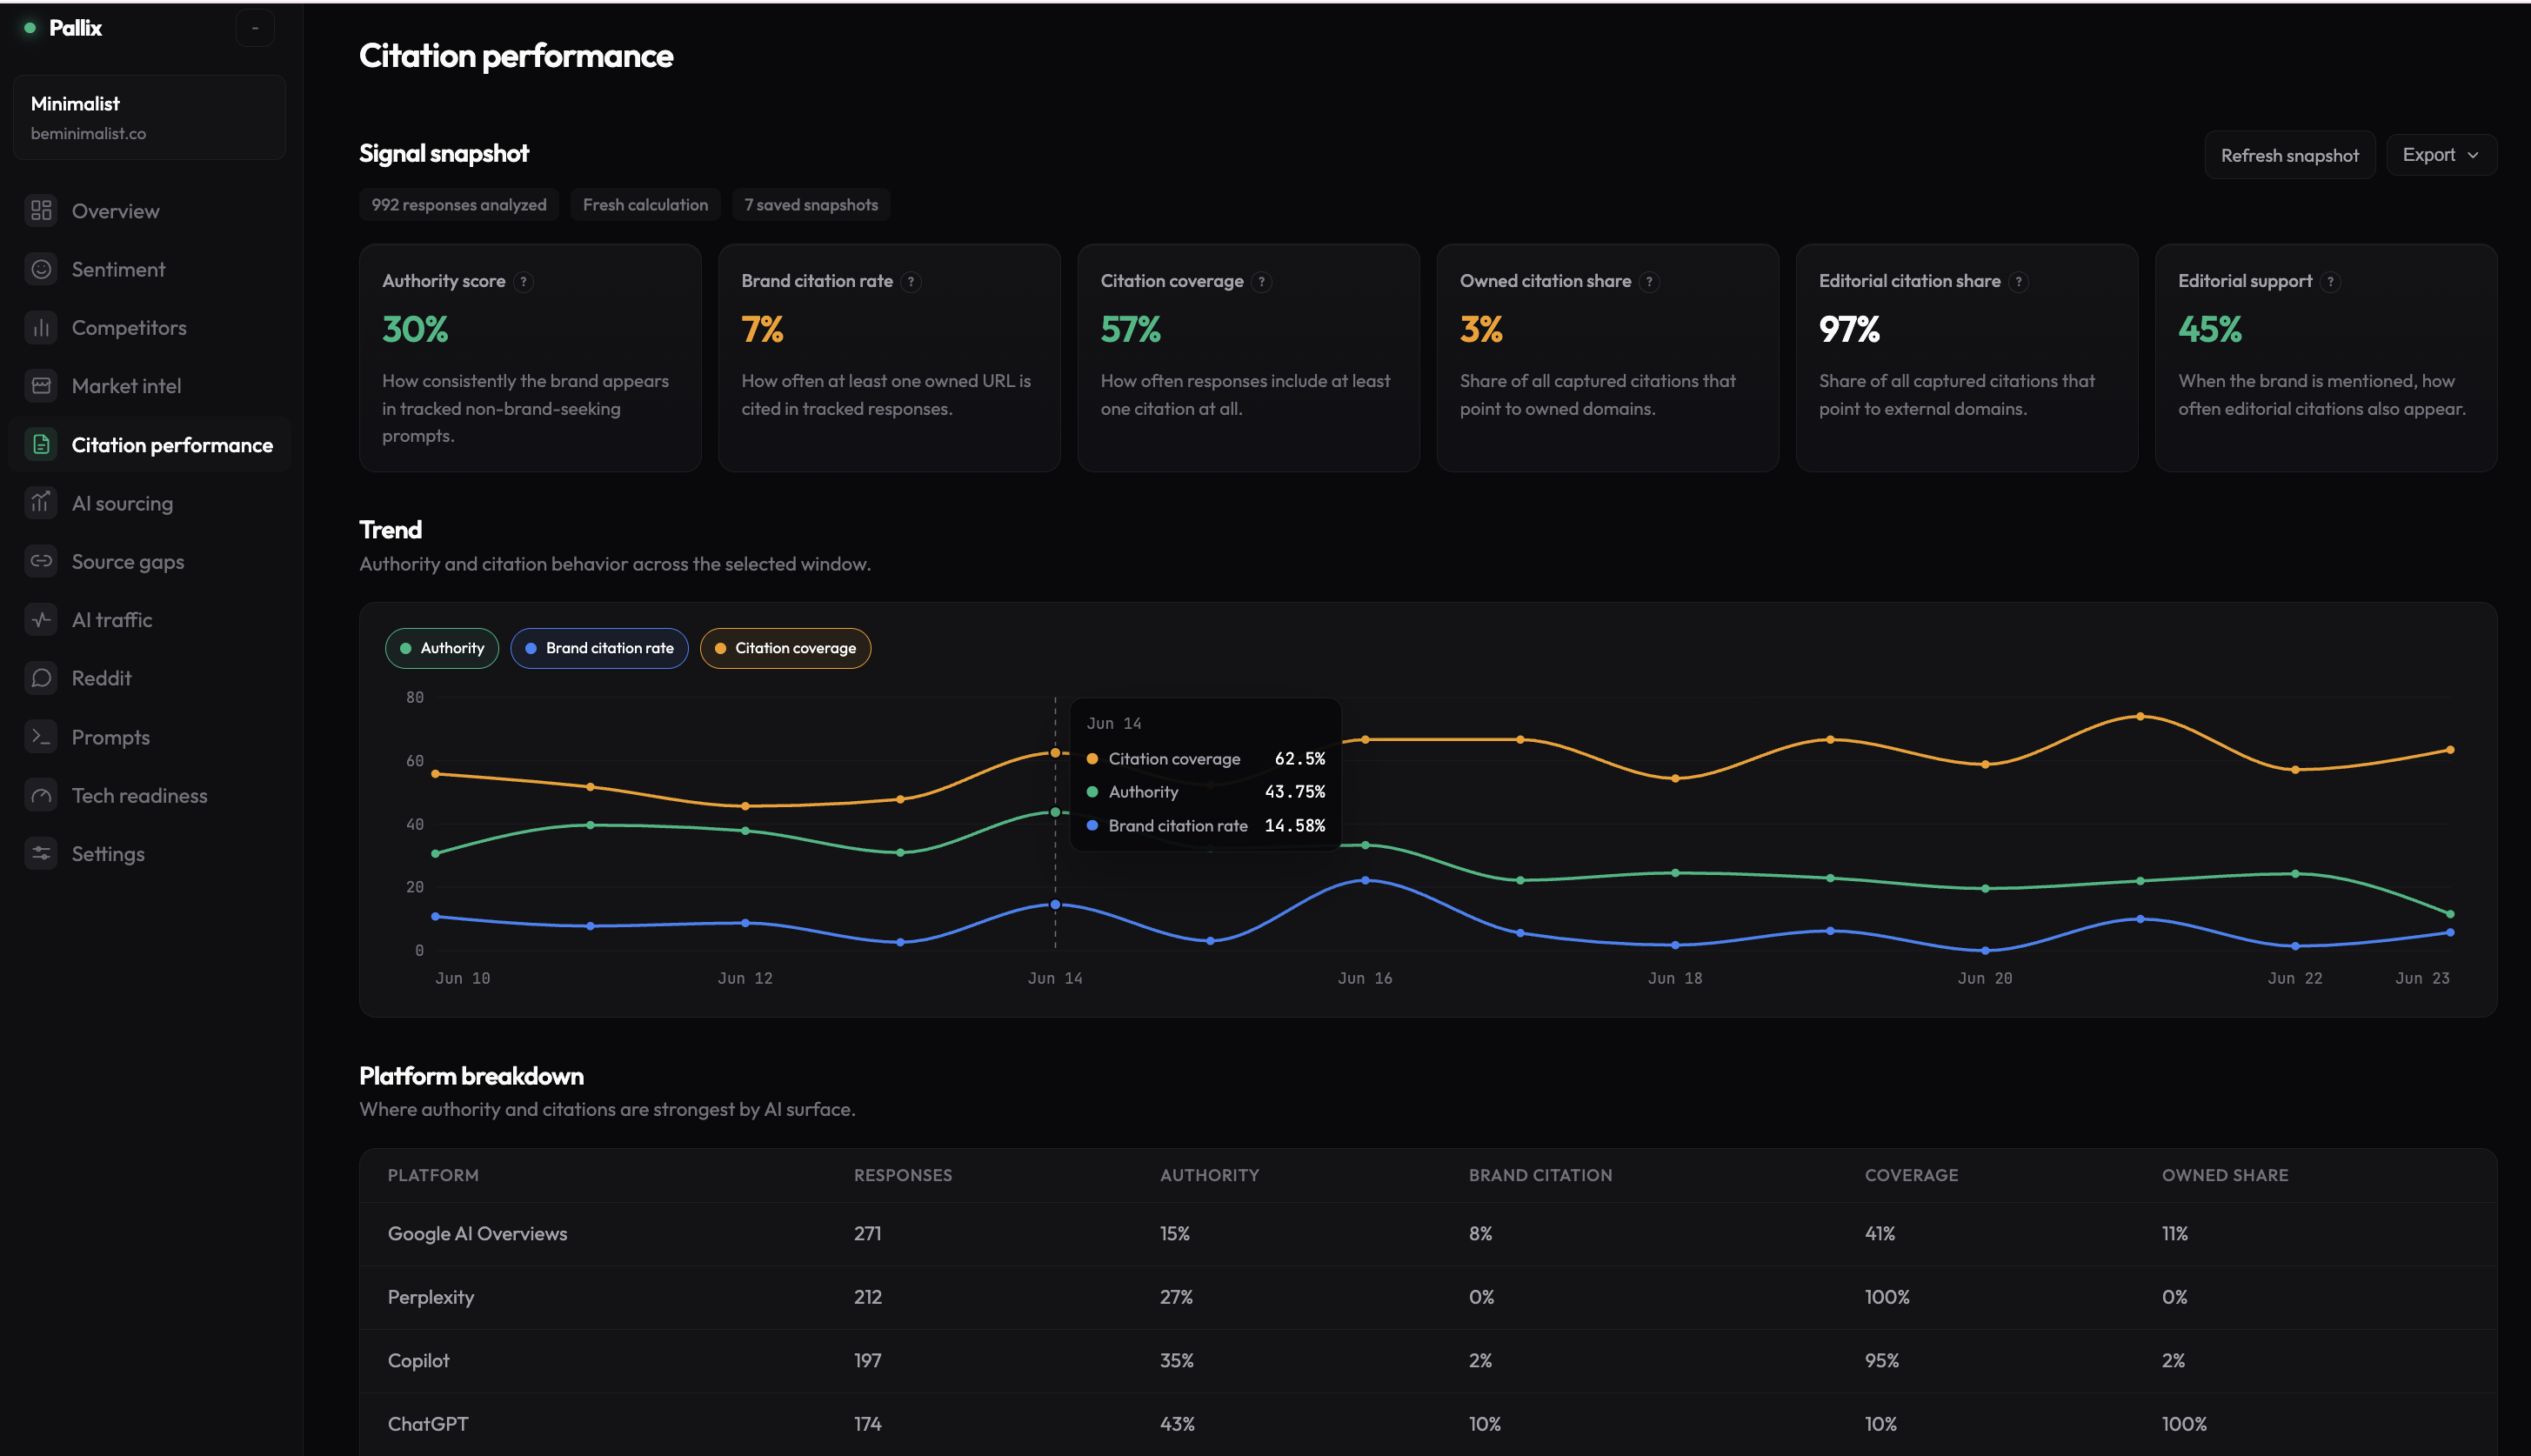Toggle the Authority series in chart legend
This screenshot has height=1456, width=2531.
click(442, 648)
